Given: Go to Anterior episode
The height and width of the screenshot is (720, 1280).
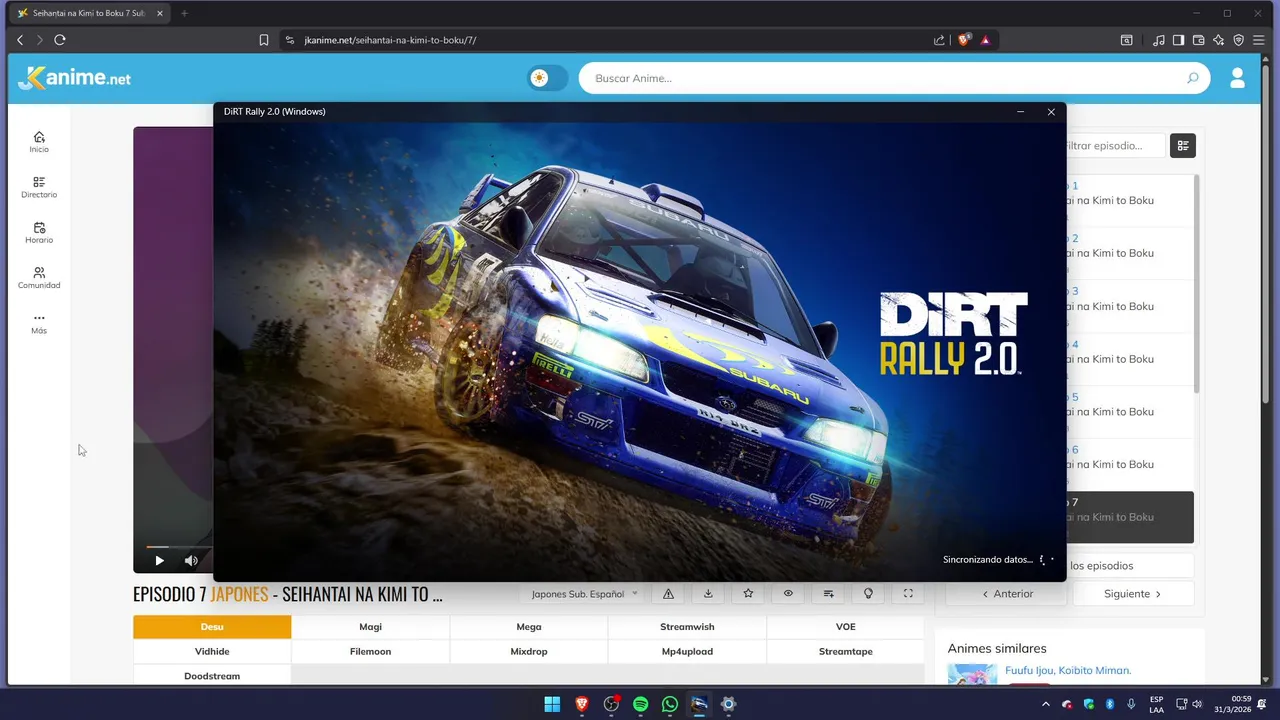Looking at the screenshot, I should point(1008,594).
